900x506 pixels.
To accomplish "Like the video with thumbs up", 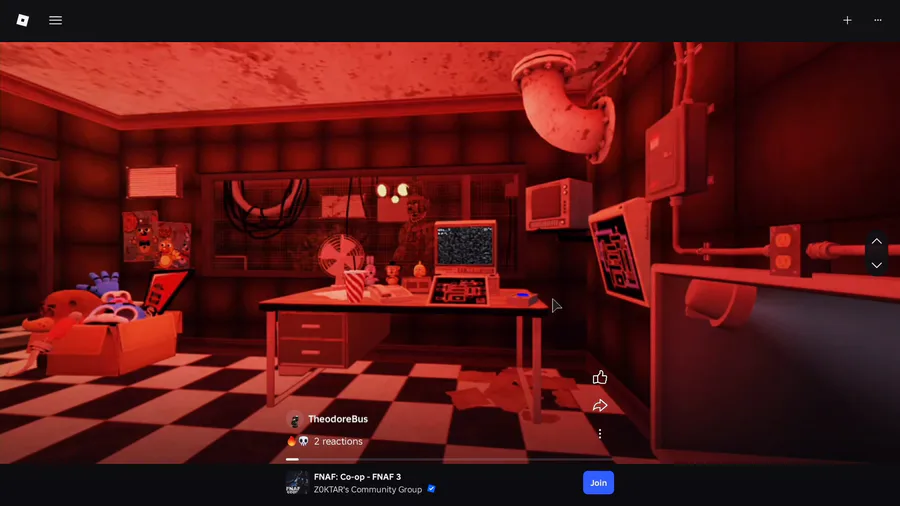I will pyautogui.click(x=600, y=377).
